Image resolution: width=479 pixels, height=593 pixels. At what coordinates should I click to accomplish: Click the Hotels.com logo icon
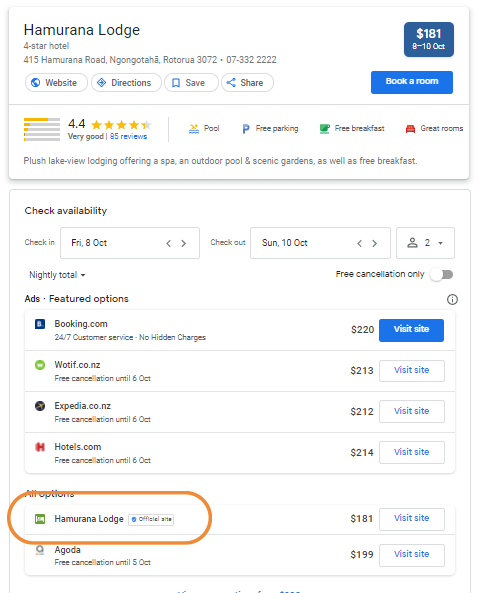tap(40, 447)
